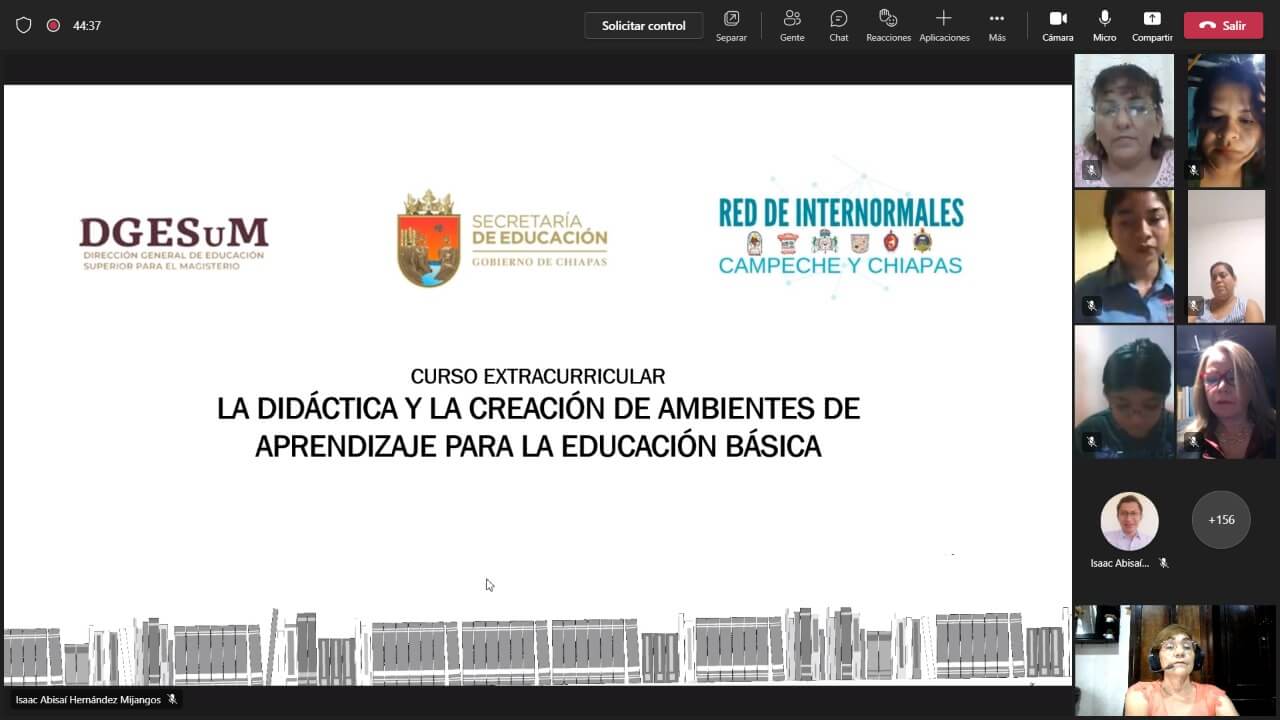Image resolution: width=1280 pixels, height=720 pixels.
Task: Expand the +156 additional participants
Action: (x=1221, y=520)
